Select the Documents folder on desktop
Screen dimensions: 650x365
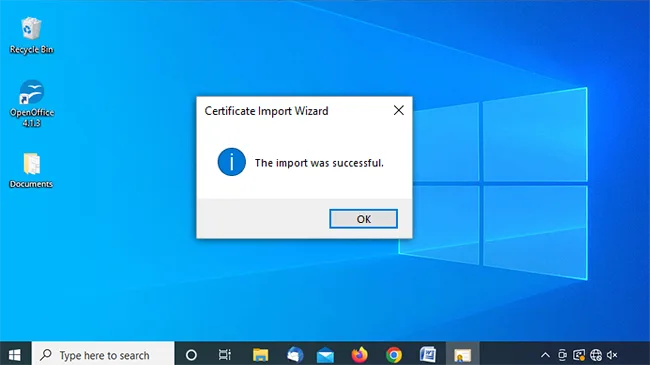tap(31, 170)
